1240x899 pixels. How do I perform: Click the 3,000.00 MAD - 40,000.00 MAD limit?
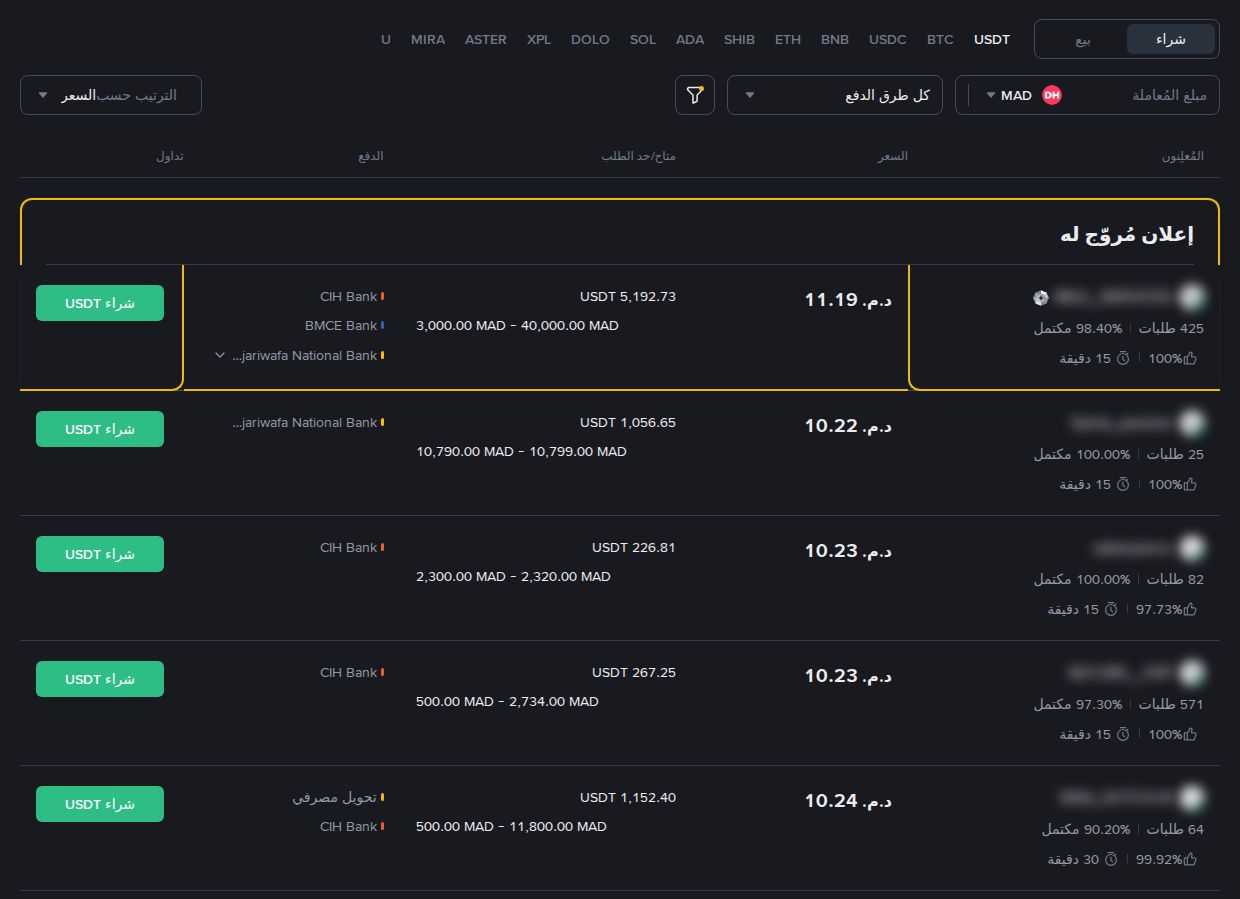(x=517, y=326)
